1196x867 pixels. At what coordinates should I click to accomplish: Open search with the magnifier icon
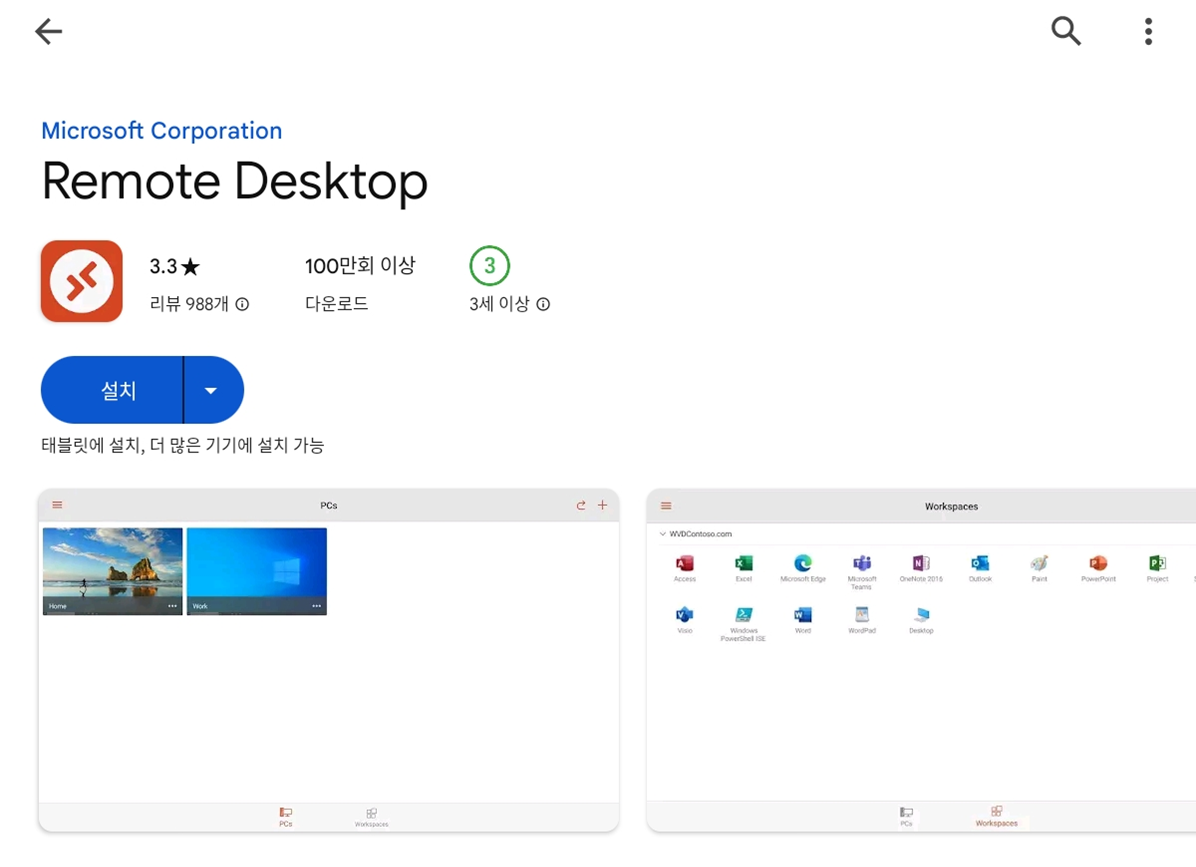tap(1066, 31)
